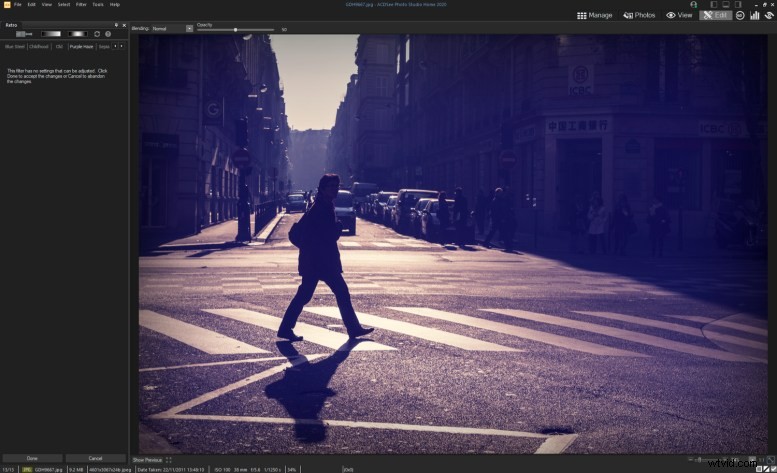
Task: Select the radial gradient tool
Action: (x=77, y=34)
